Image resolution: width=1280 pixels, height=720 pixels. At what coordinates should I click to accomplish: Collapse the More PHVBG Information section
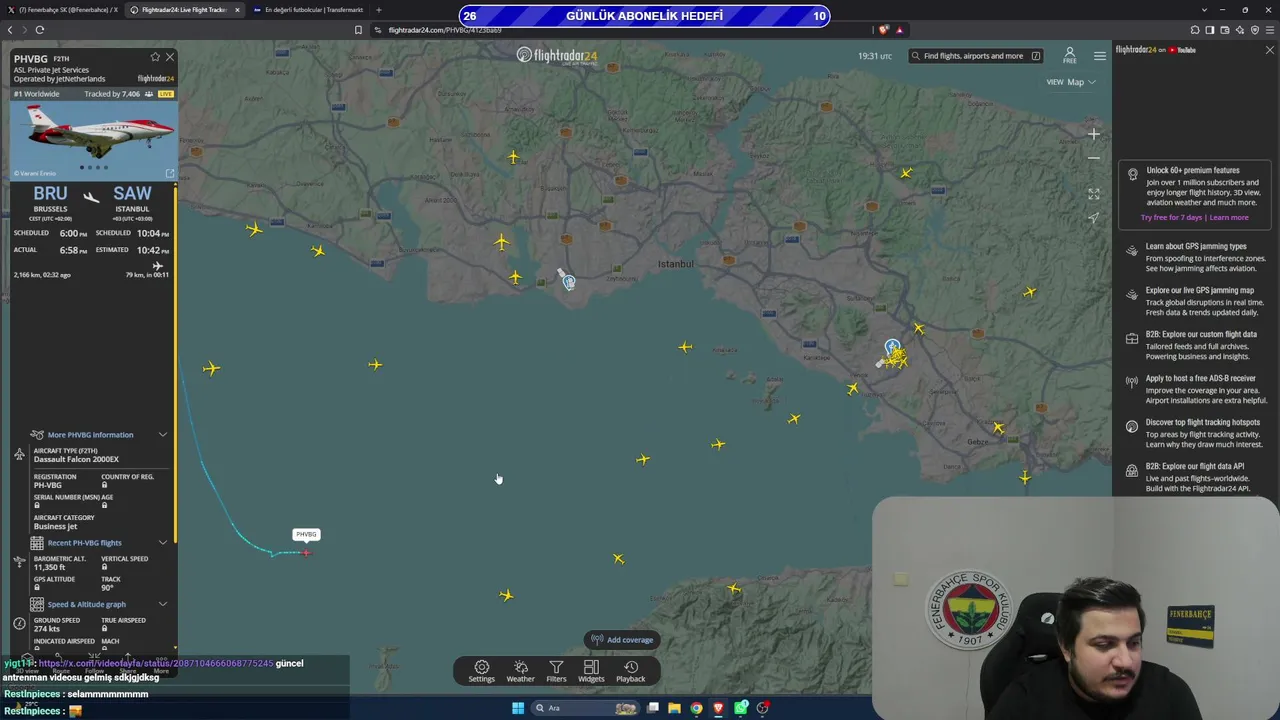163,435
